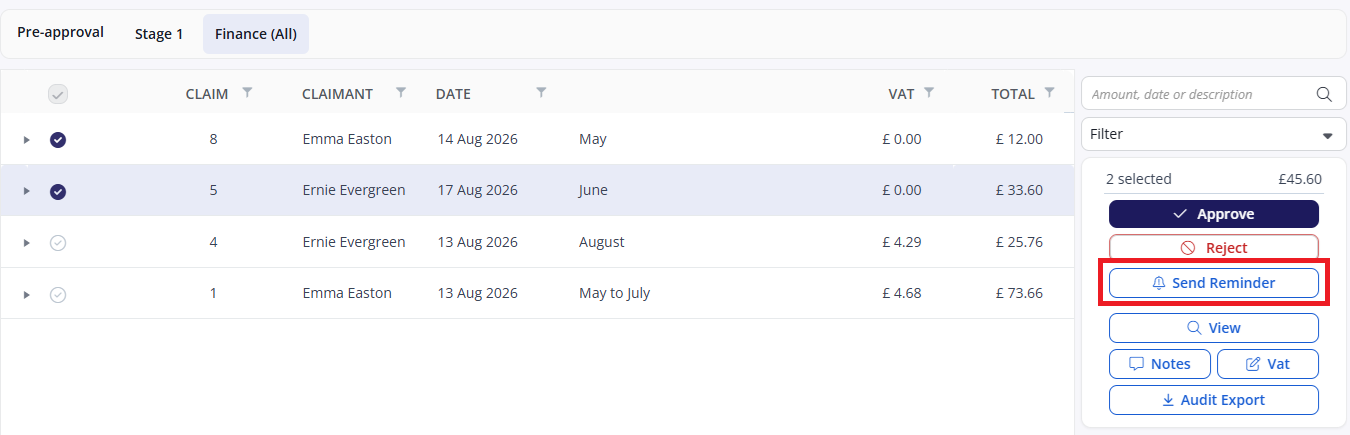Screen dimensions: 1350x435
Task: Open the TOTAL column filter icon
Action: (x=1049, y=92)
